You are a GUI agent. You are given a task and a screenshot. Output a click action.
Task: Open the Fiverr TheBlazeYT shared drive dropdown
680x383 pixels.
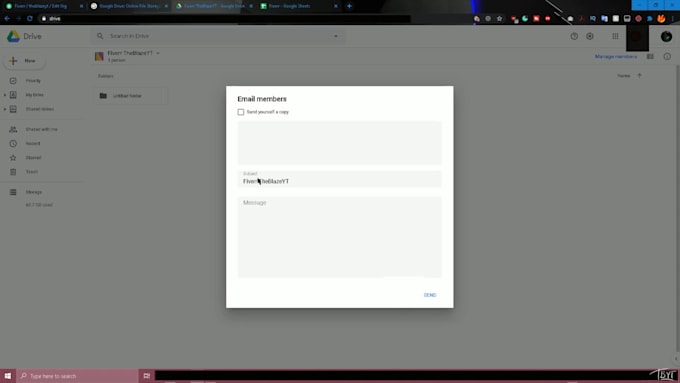(158, 53)
